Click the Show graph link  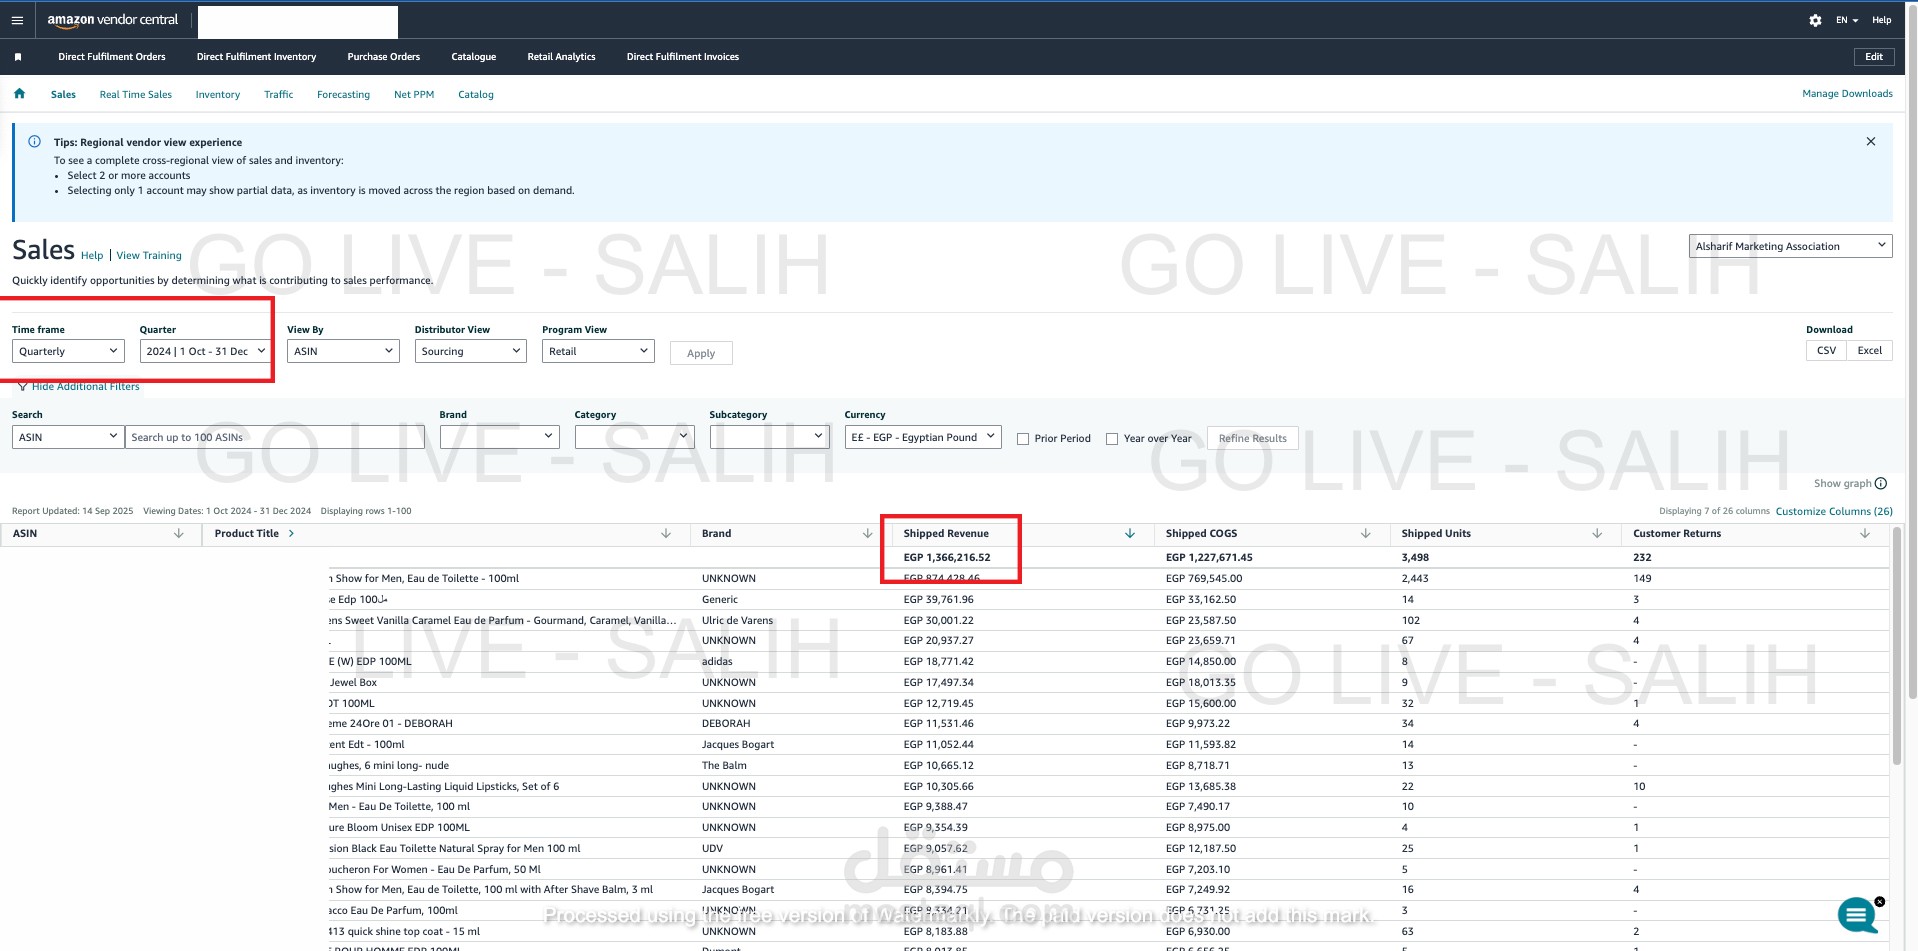click(x=1842, y=484)
